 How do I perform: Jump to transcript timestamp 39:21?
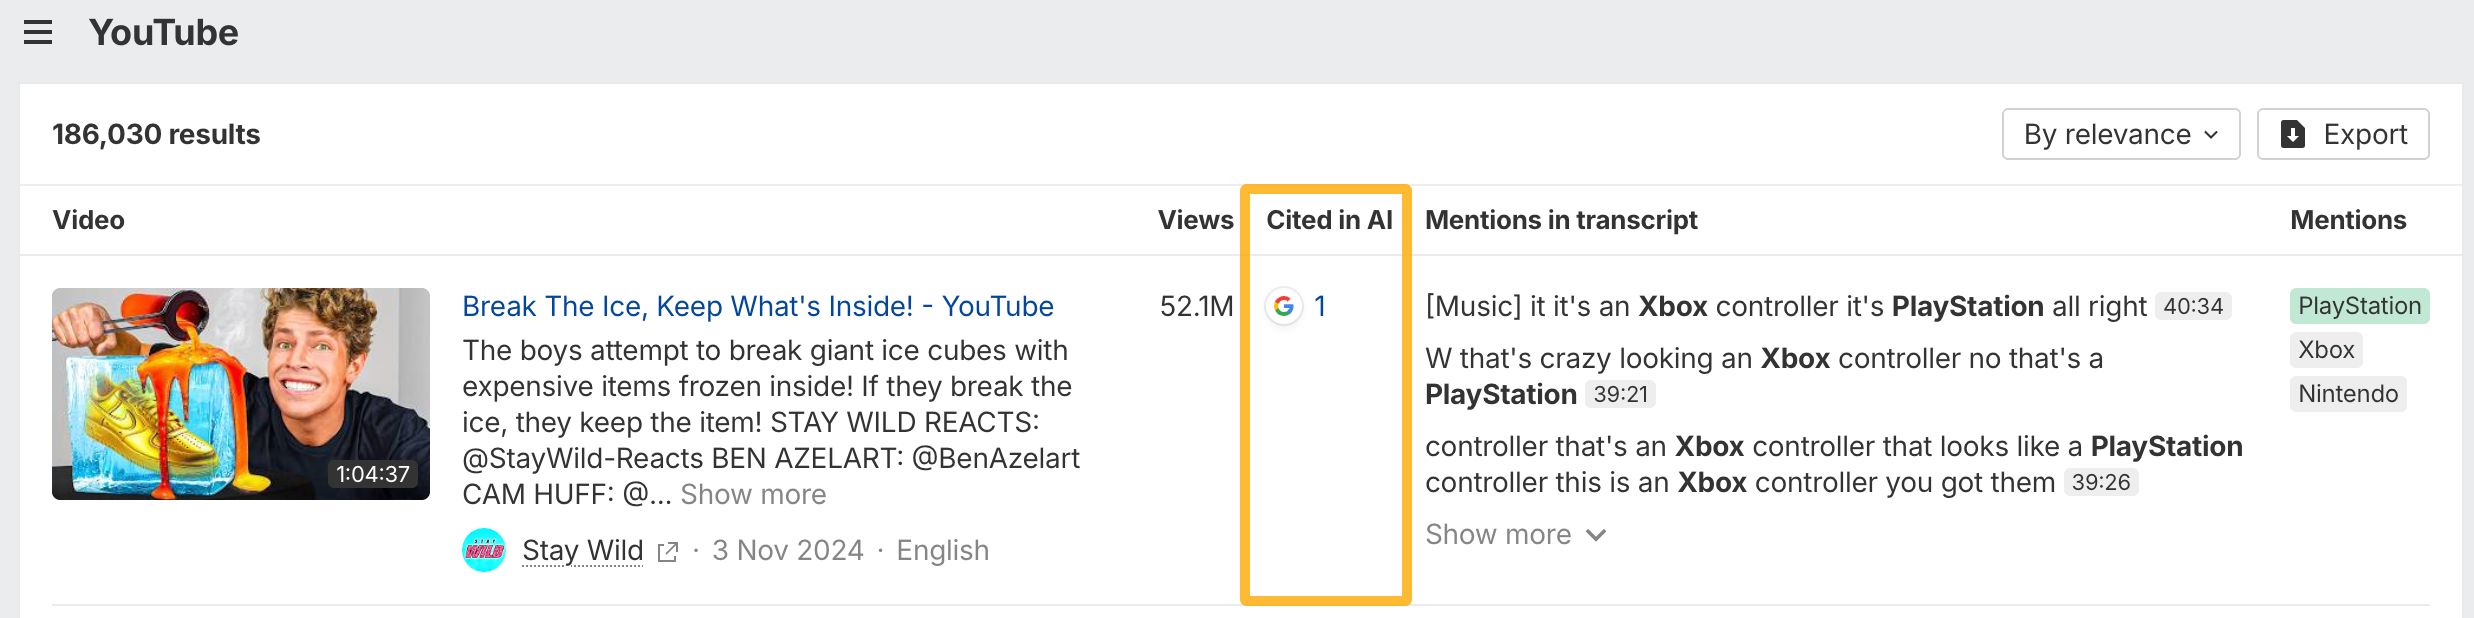tap(1620, 394)
